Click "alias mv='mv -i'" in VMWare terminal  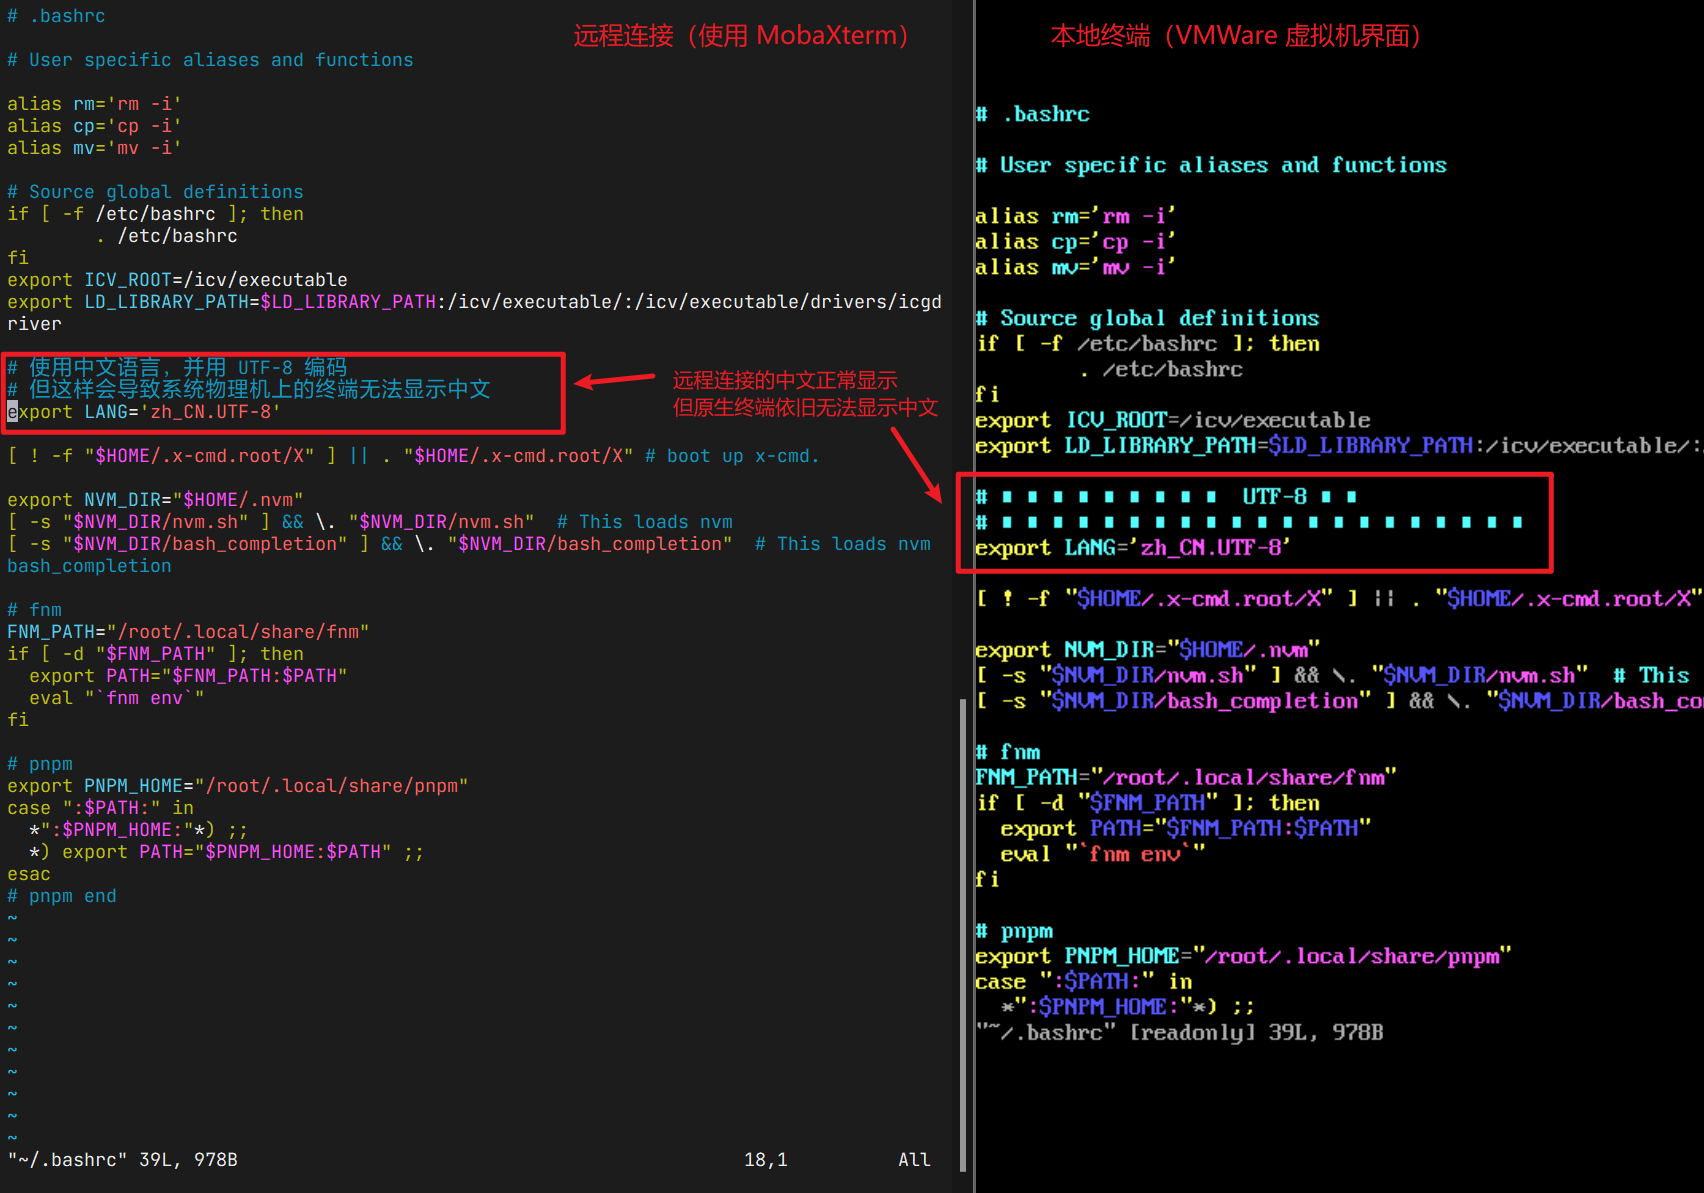click(x=1075, y=267)
